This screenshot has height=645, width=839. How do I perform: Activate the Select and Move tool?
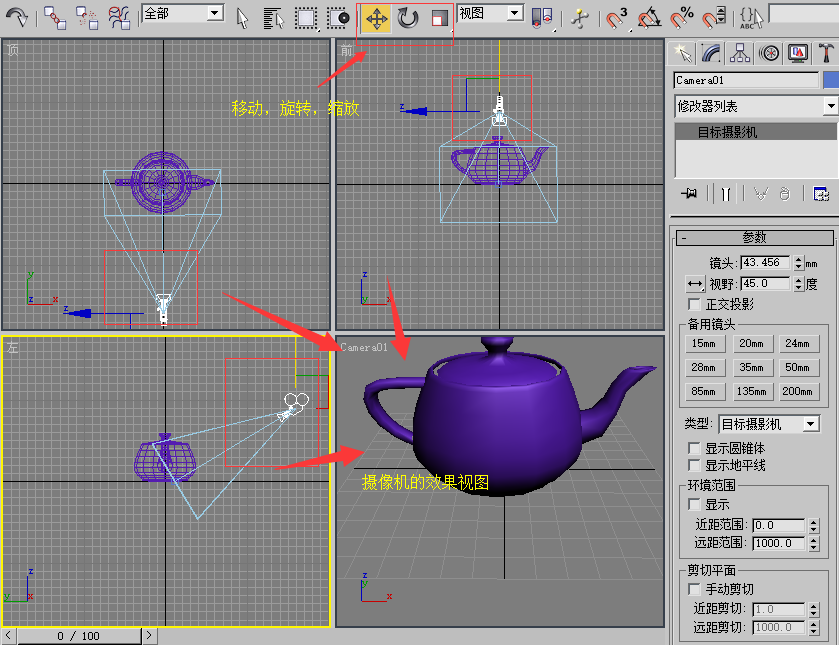pyautogui.click(x=377, y=19)
